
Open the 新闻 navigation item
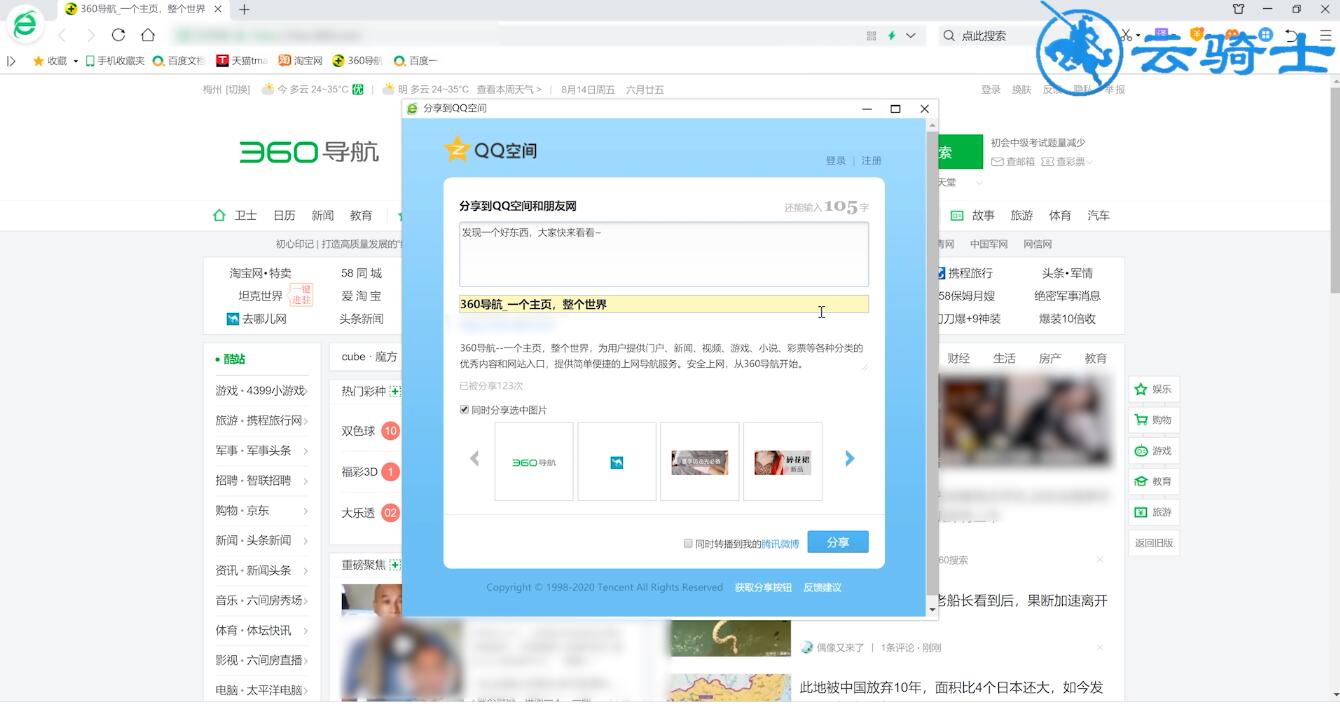coord(323,215)
